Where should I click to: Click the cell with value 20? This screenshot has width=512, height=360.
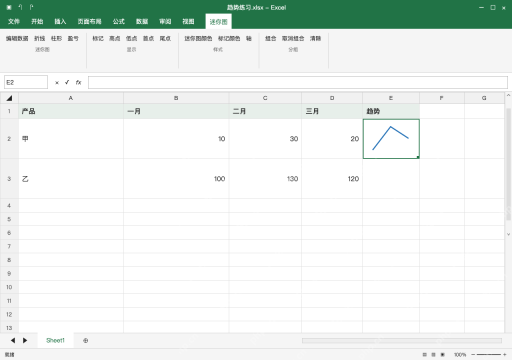(332, 139)
